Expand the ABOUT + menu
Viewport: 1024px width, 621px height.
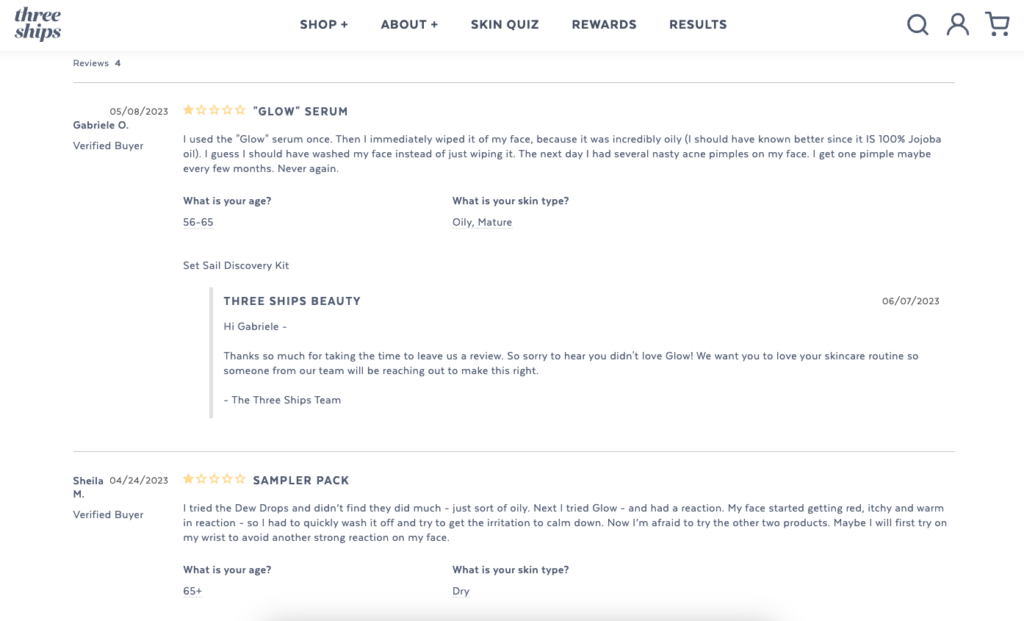coord(409,24)
